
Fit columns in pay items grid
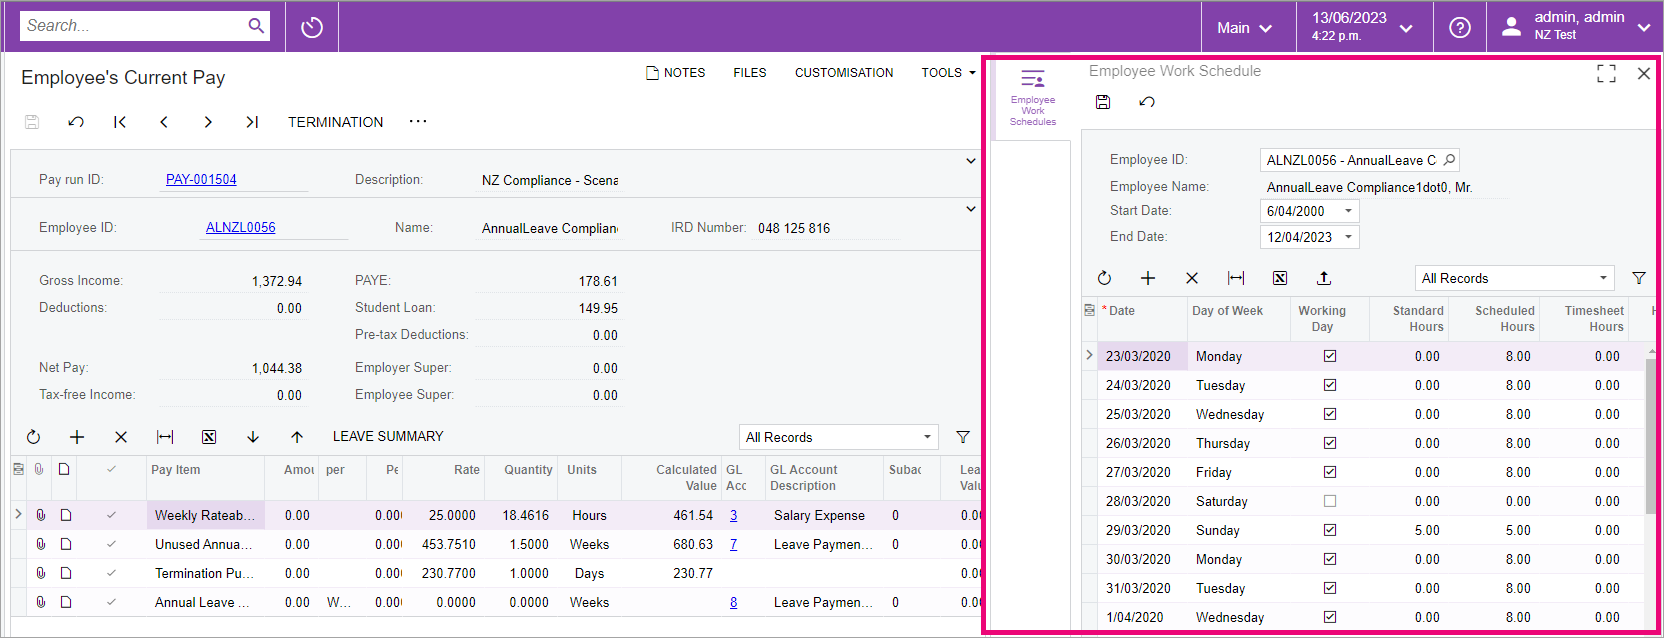coord(165,437)
